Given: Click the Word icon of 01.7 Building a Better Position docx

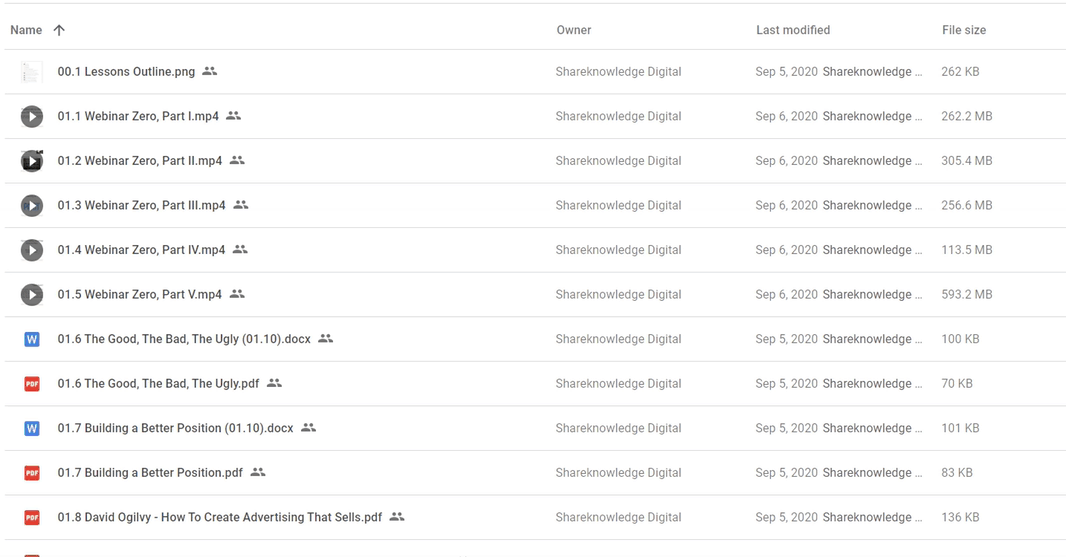Looking at the screenshot, I should (x=31, y=428).
